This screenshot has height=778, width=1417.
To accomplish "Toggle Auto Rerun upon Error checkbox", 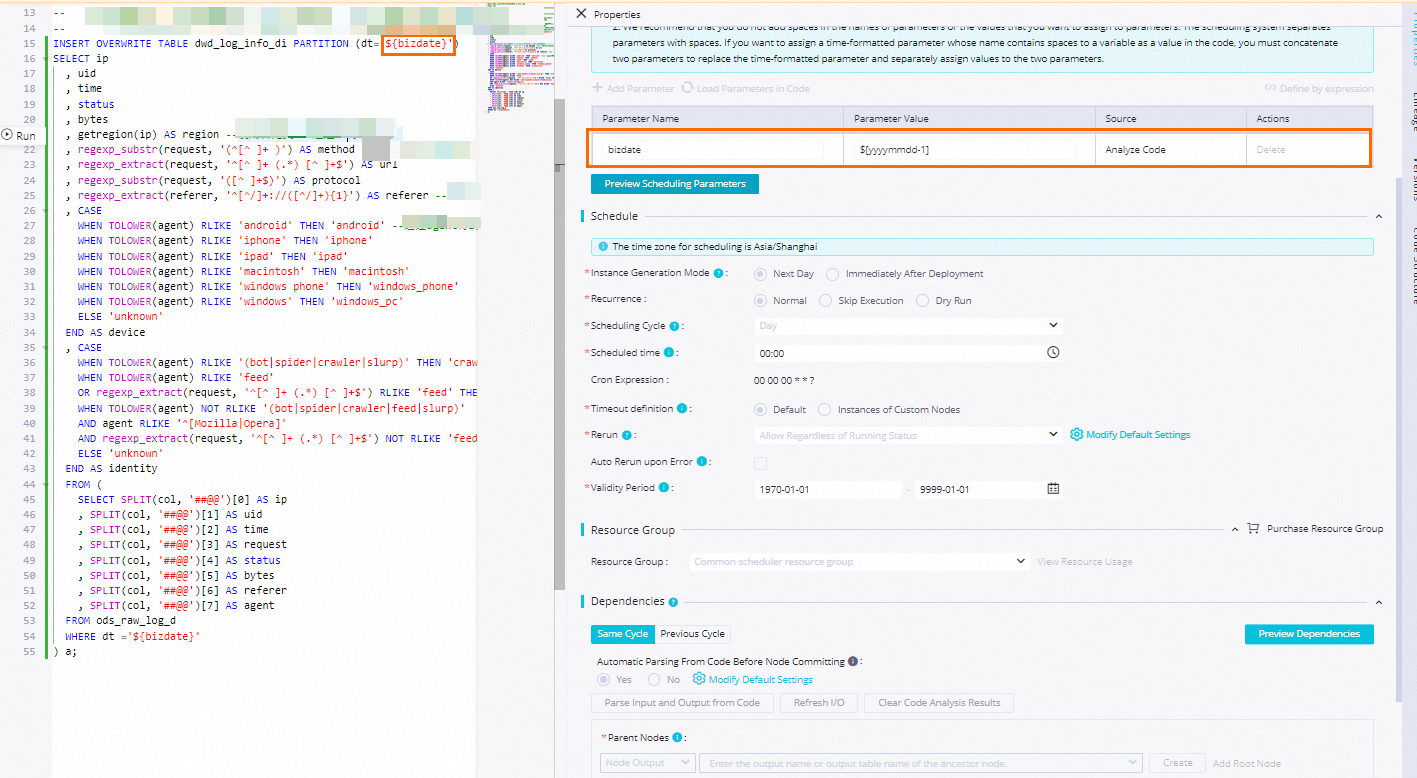I will [760, 462].
